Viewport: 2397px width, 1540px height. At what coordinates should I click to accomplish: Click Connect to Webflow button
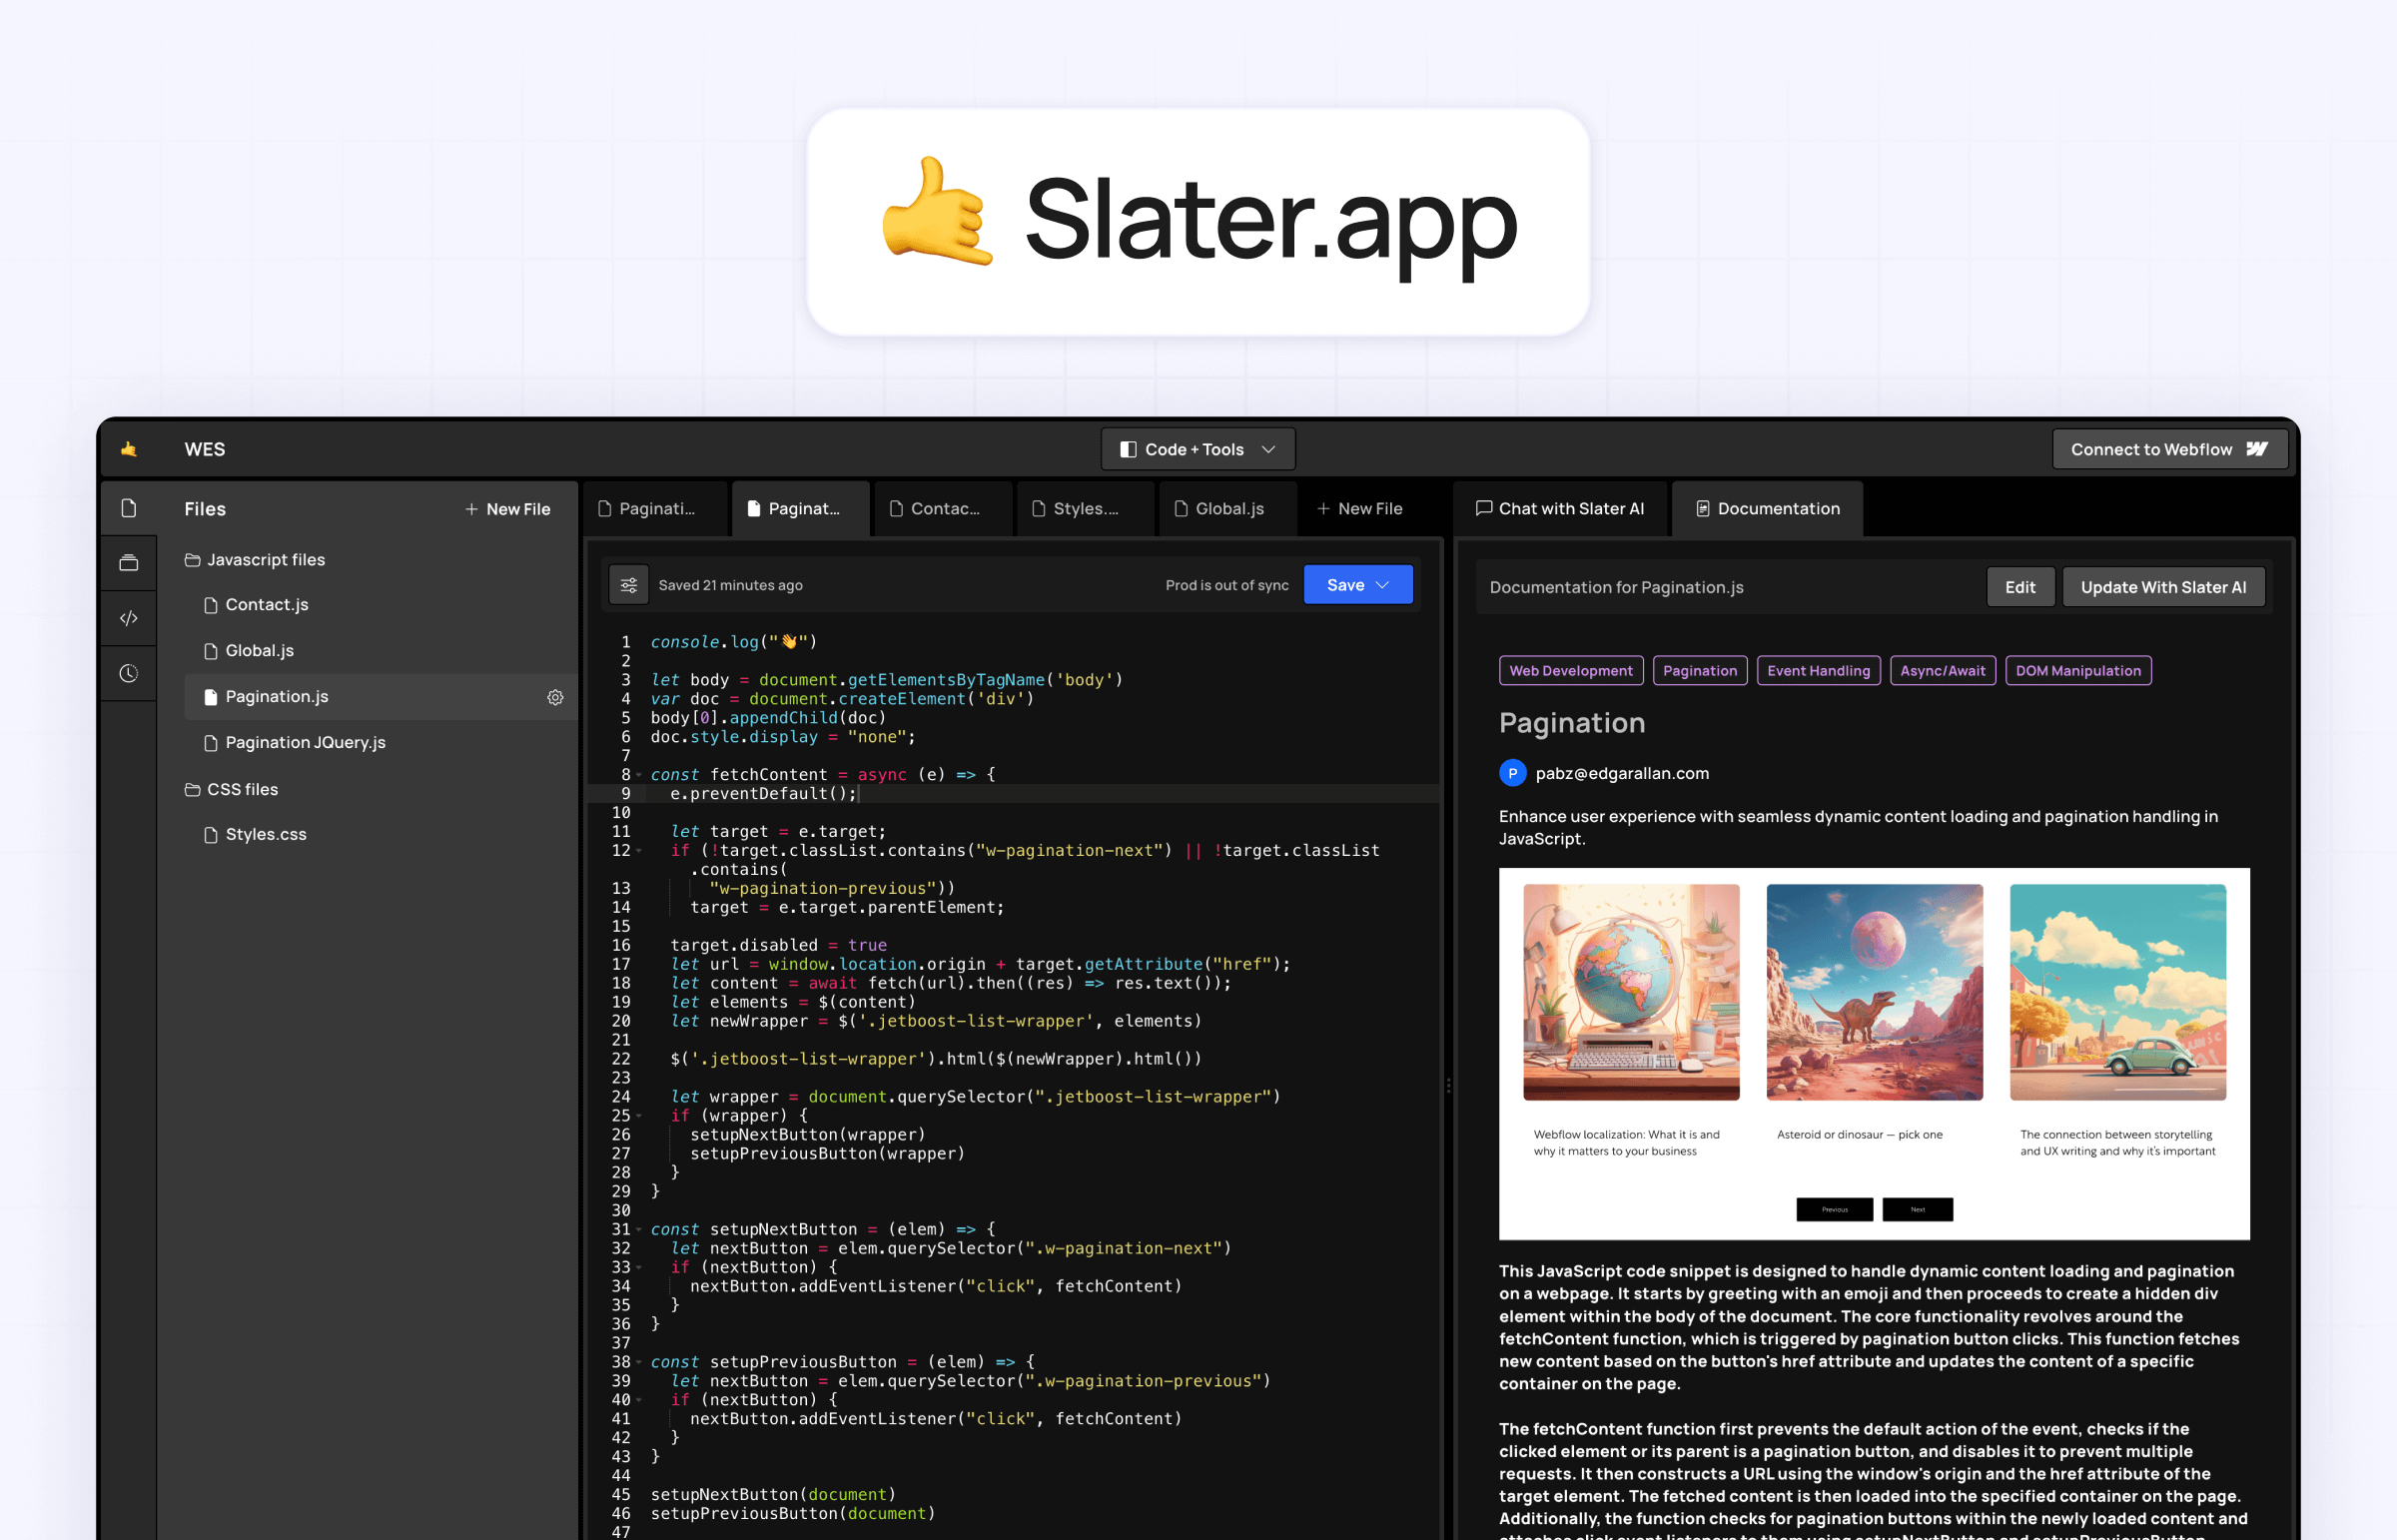[x=2169, y=449]
